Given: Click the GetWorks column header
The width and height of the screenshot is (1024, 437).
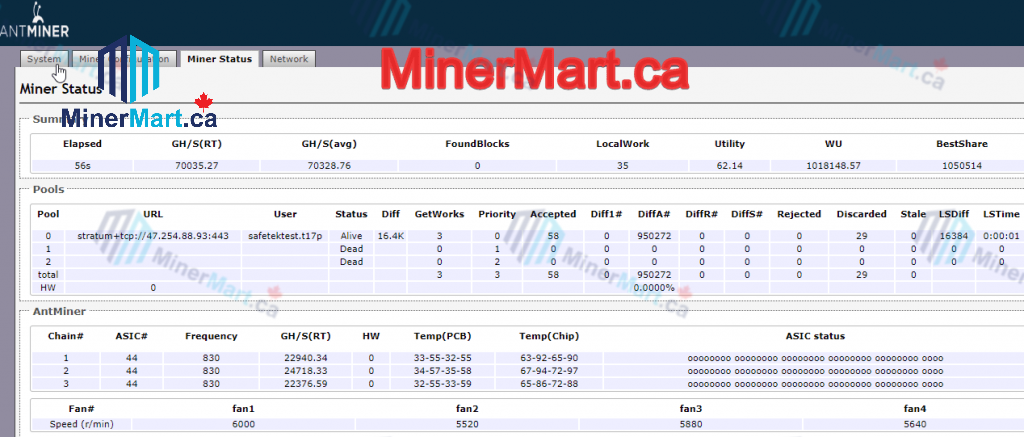Looking at the screenshot, I should tap(440, 214).
